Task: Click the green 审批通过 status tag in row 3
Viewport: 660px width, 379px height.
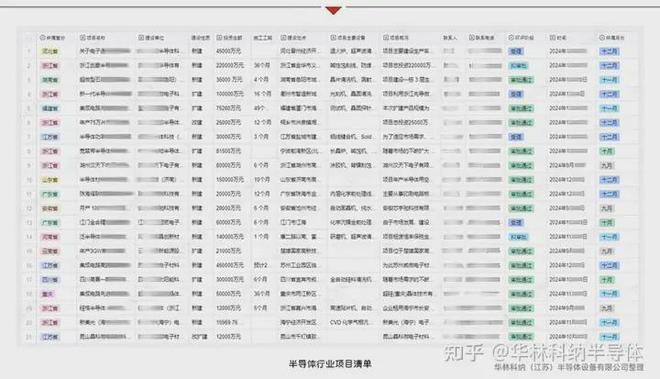Action: pos(521,80)
